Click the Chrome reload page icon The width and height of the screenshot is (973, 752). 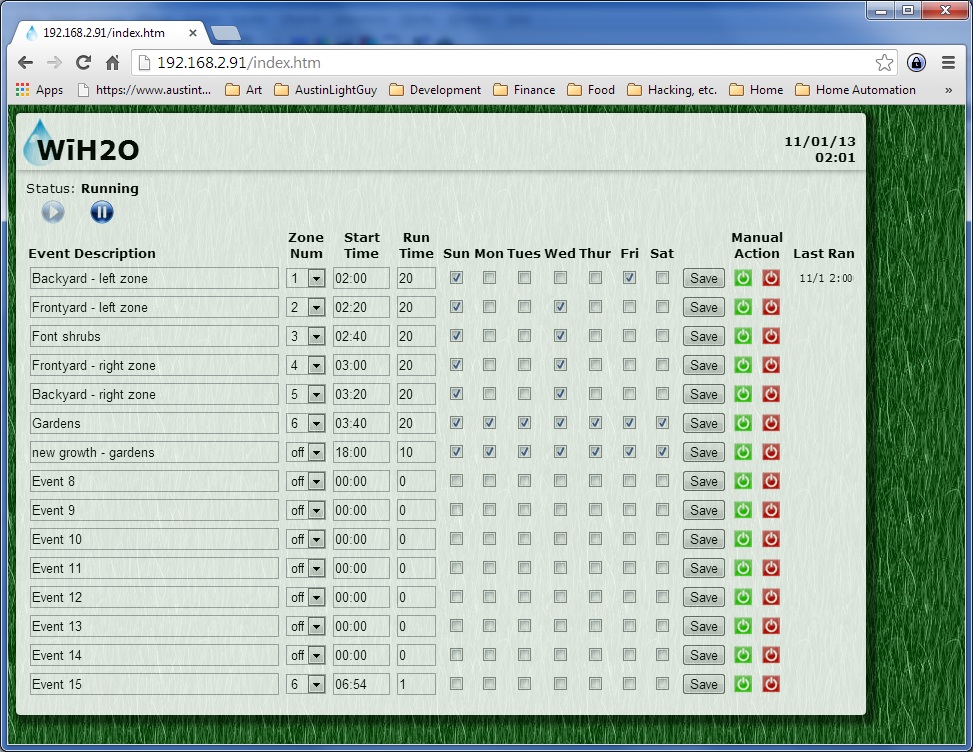click(x=84, y=63)
